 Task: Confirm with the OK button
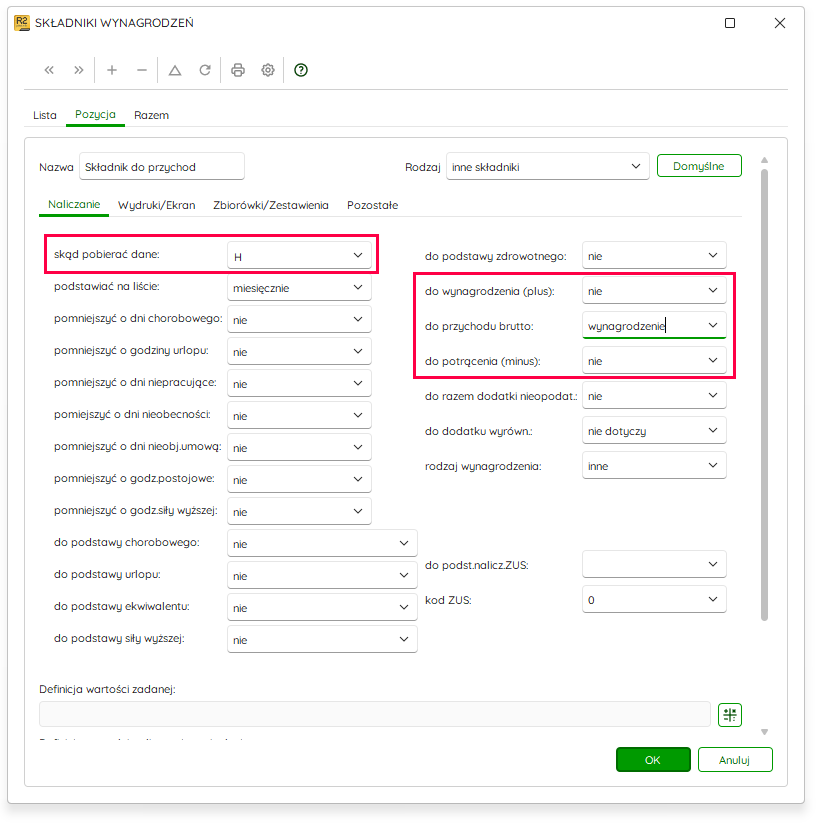click(653, 759)
